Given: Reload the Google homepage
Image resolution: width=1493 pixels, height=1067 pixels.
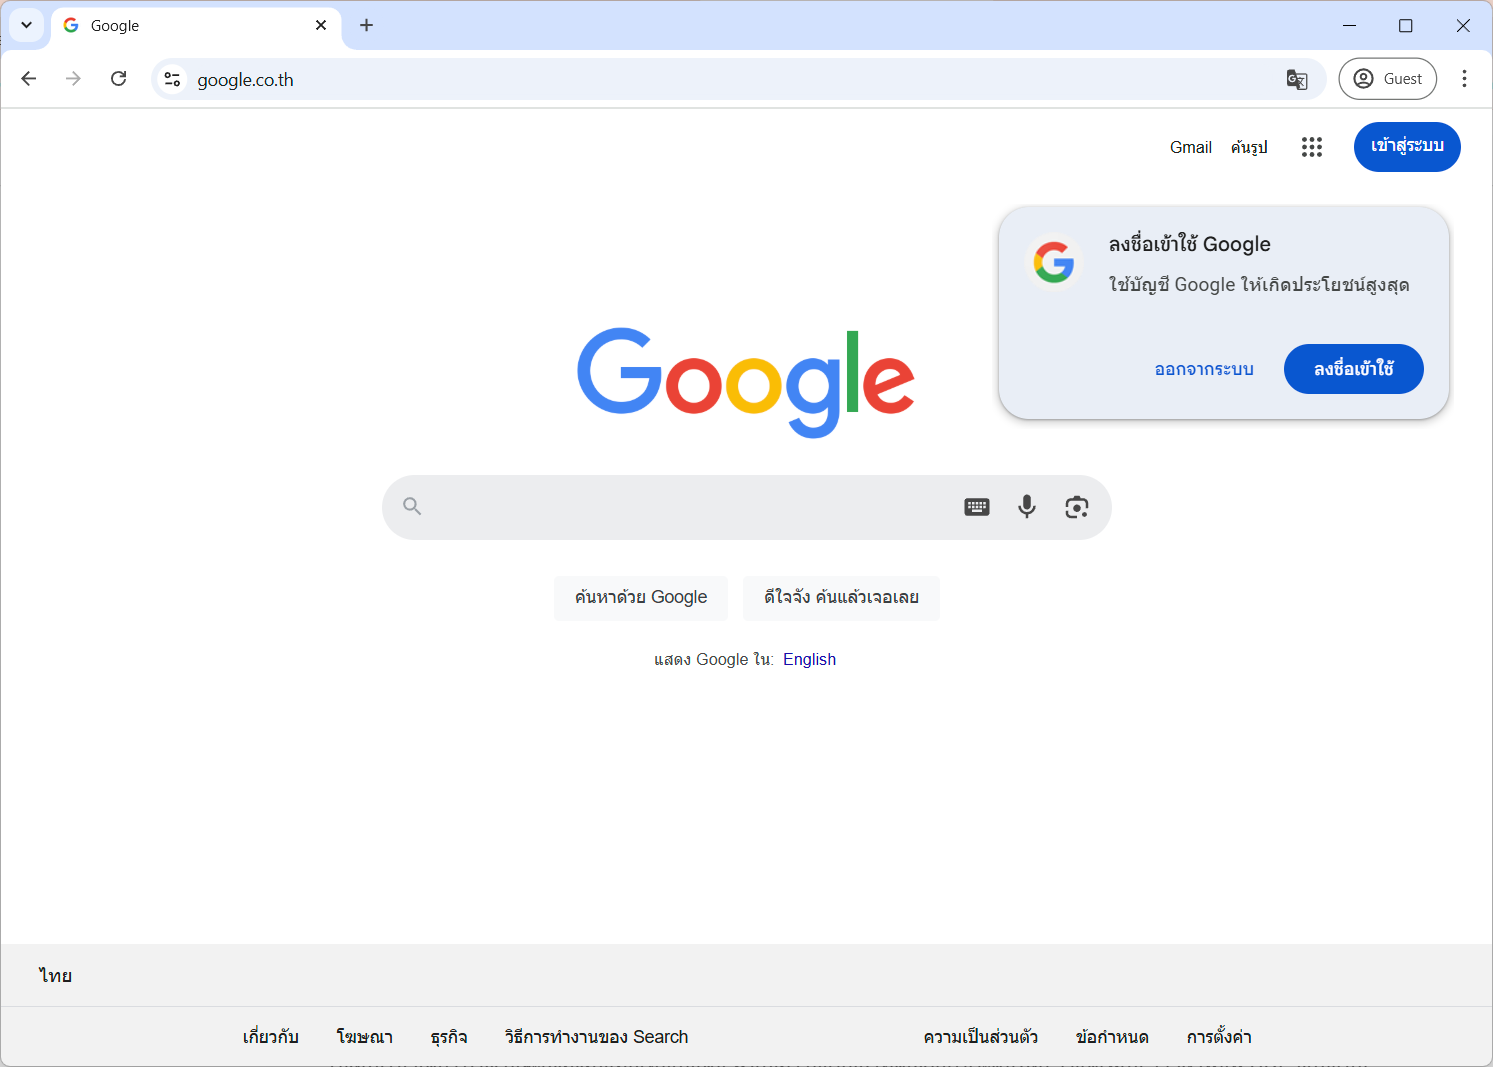Looking at the screenshot, I should click(x=118, y=78).
